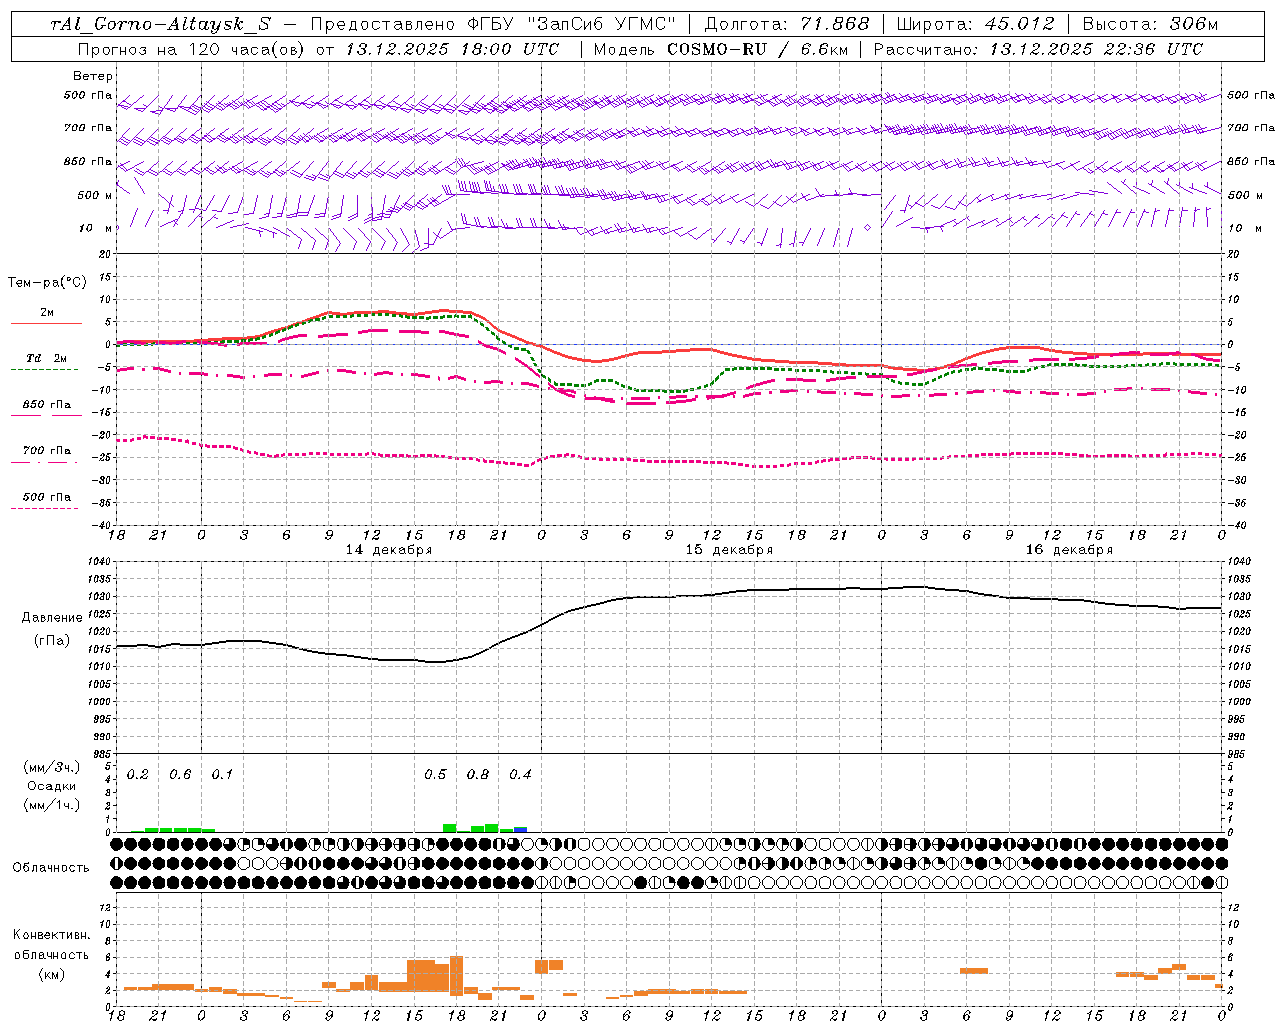Click the 0.8 three-hour precipitation value

click(478, 775)
